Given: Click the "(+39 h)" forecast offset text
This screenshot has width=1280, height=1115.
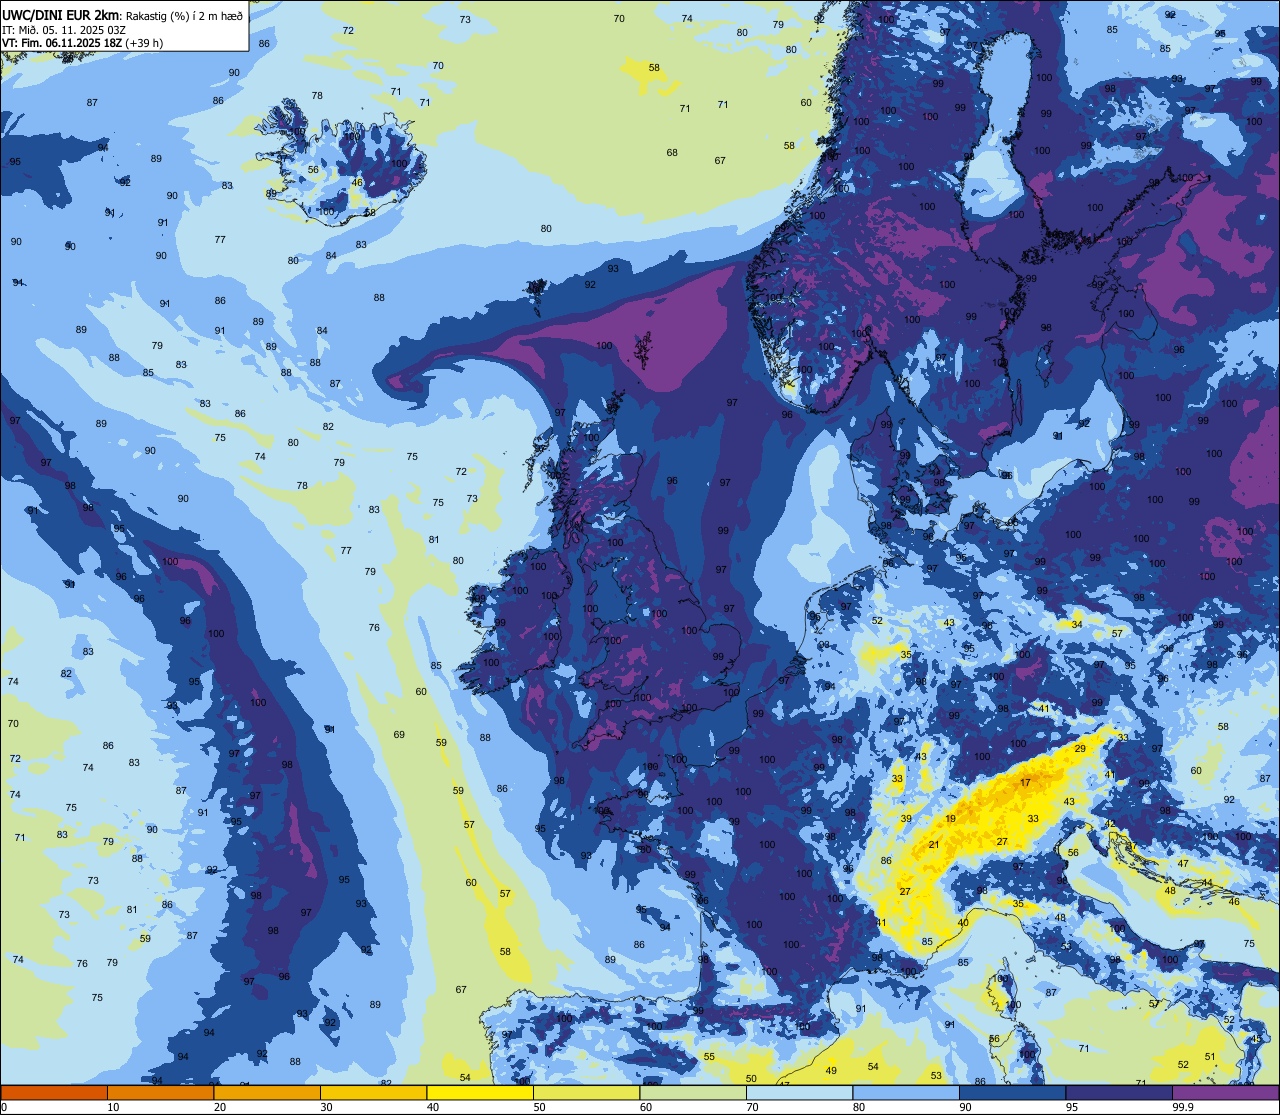Looking at the screenshot, I should pyautogui.click(x=144, y=42).
